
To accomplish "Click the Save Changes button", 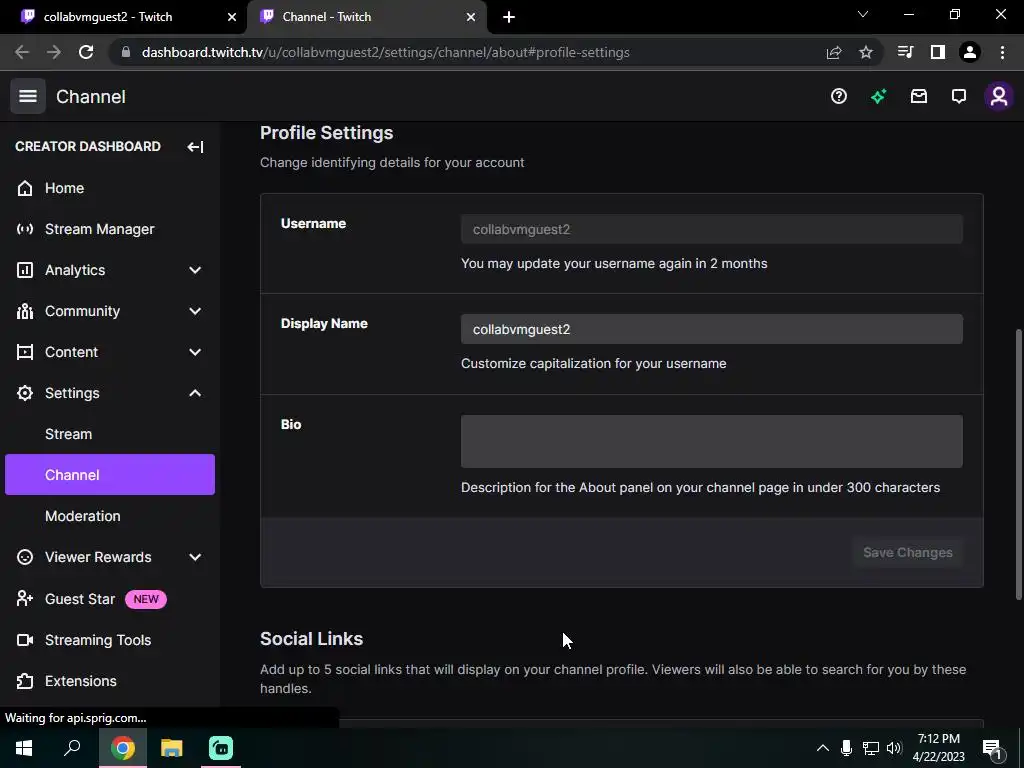I will 908,552.
